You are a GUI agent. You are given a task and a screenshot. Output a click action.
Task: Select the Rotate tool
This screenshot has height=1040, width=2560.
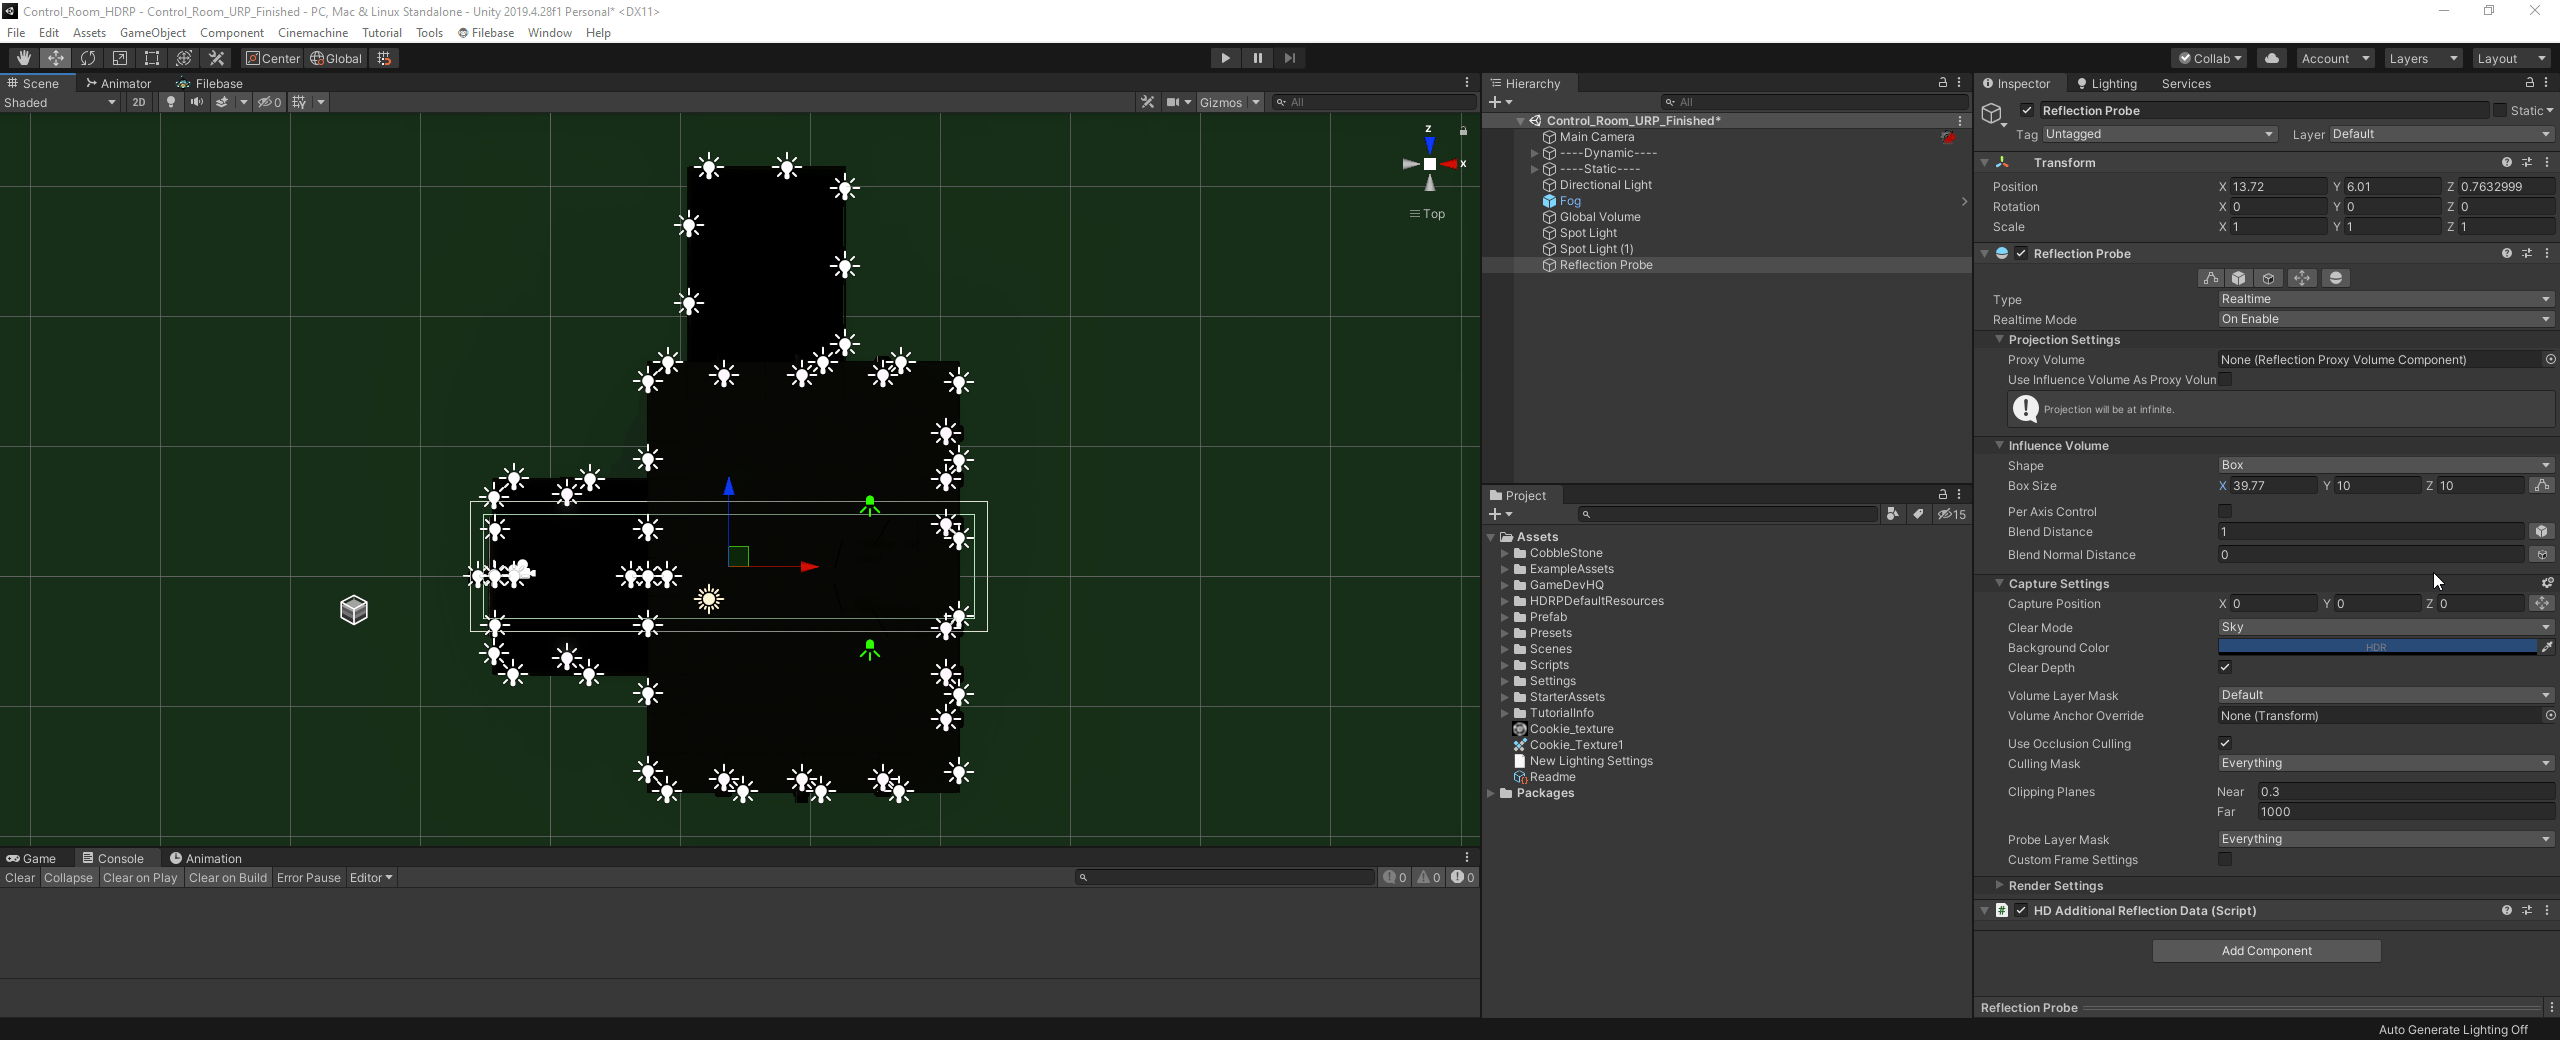(x=88, y=57)
